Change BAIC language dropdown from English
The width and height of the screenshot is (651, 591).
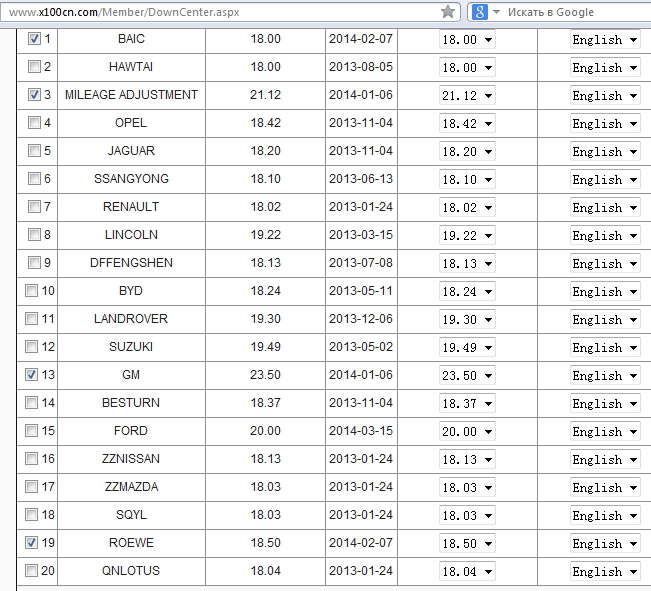[x=605, y=40]
